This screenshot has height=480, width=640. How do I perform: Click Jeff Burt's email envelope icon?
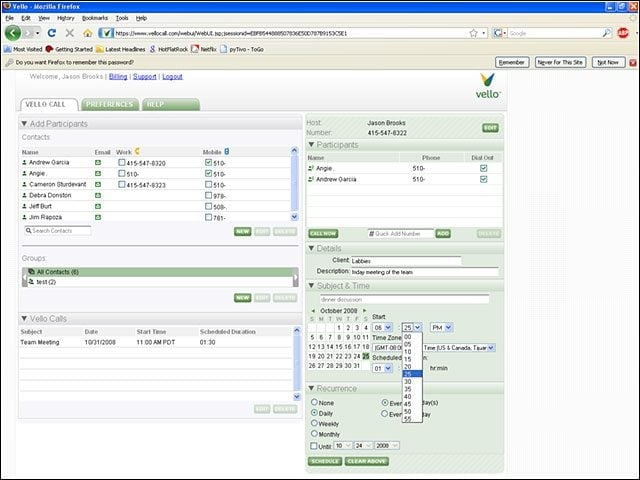[x=98, y=207]
